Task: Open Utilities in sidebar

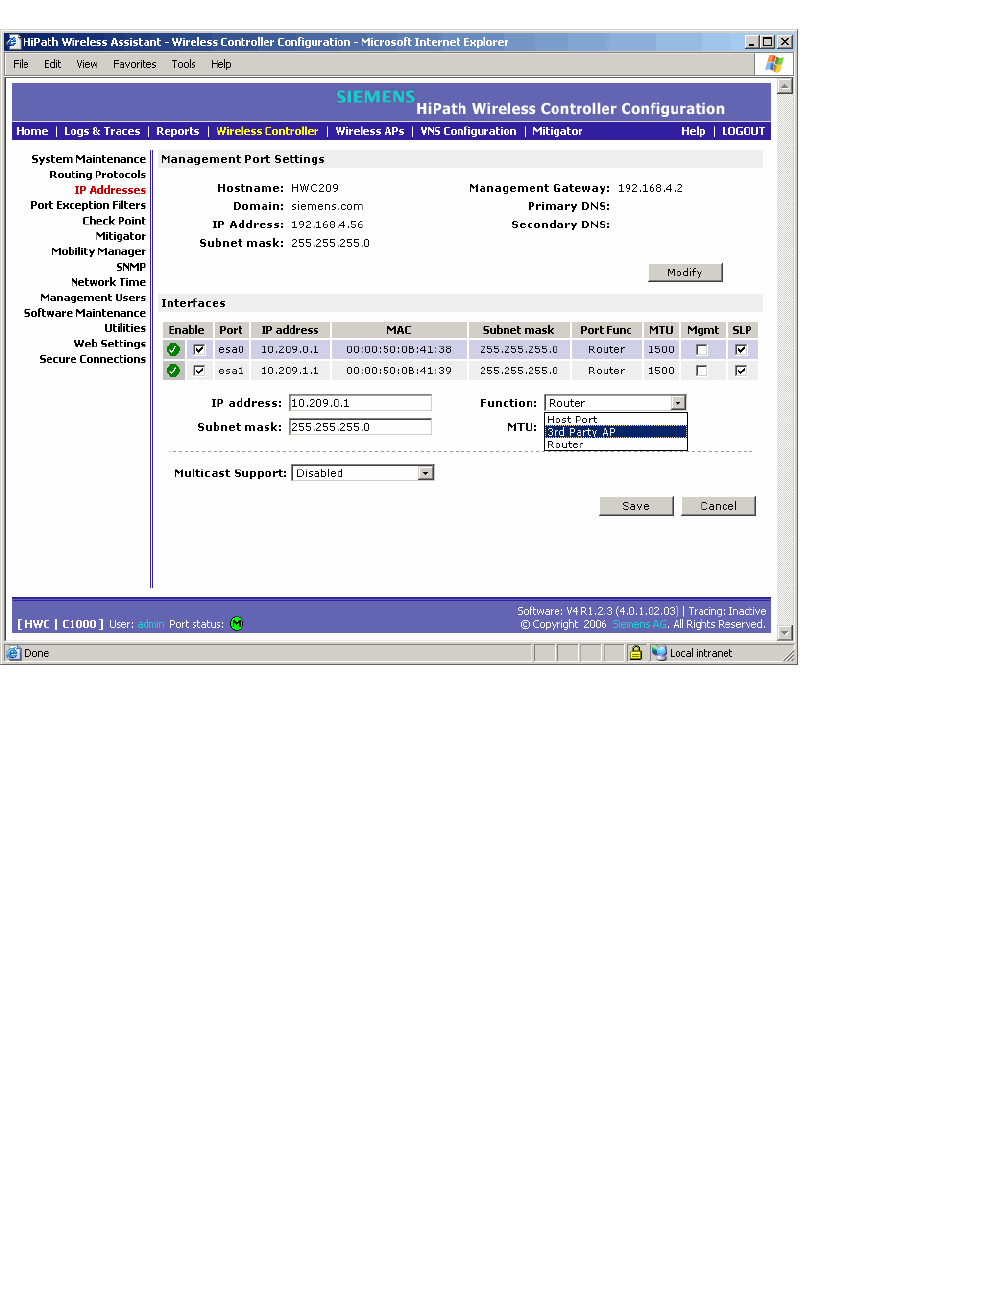Action: click(125, 328)
